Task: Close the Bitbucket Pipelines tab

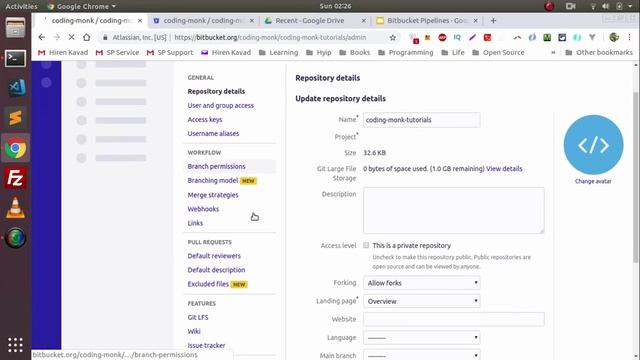Action: 476,20
